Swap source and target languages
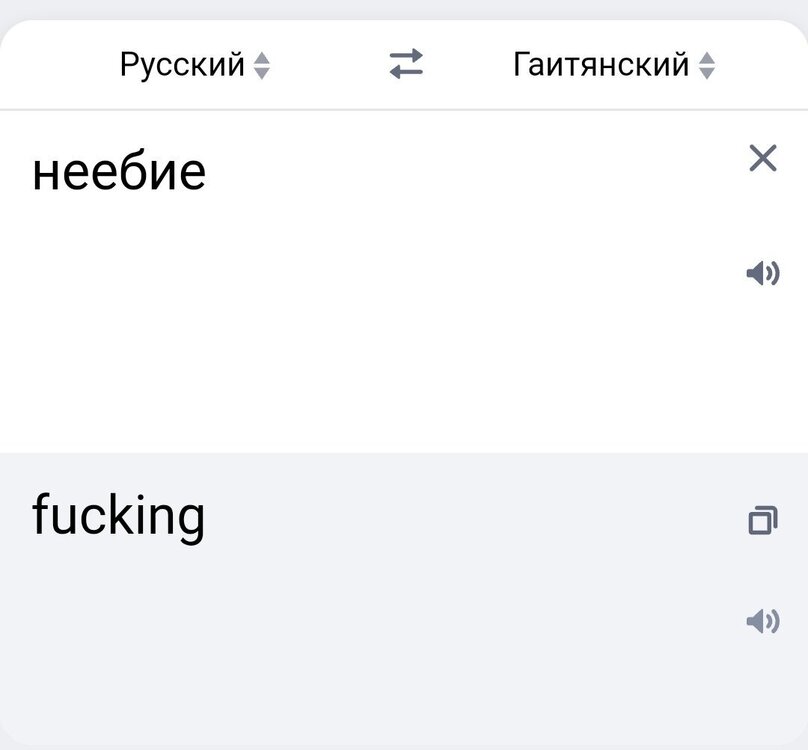Screen dimensions: 808x750 [406, 64]
